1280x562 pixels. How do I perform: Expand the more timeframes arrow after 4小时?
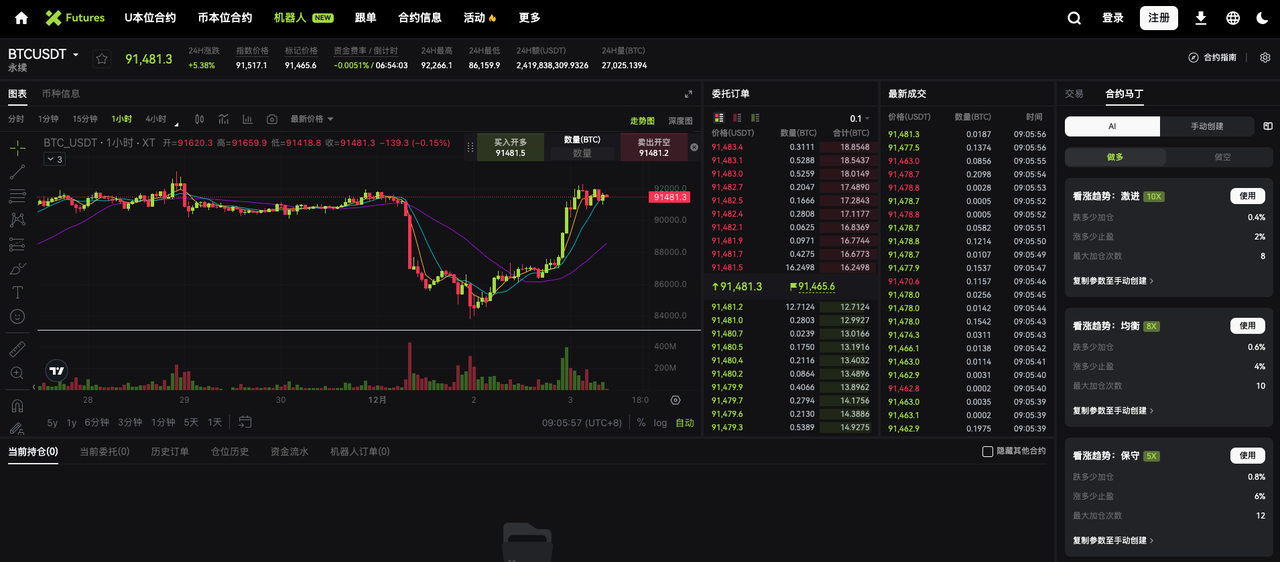click(x=177, y=123)
